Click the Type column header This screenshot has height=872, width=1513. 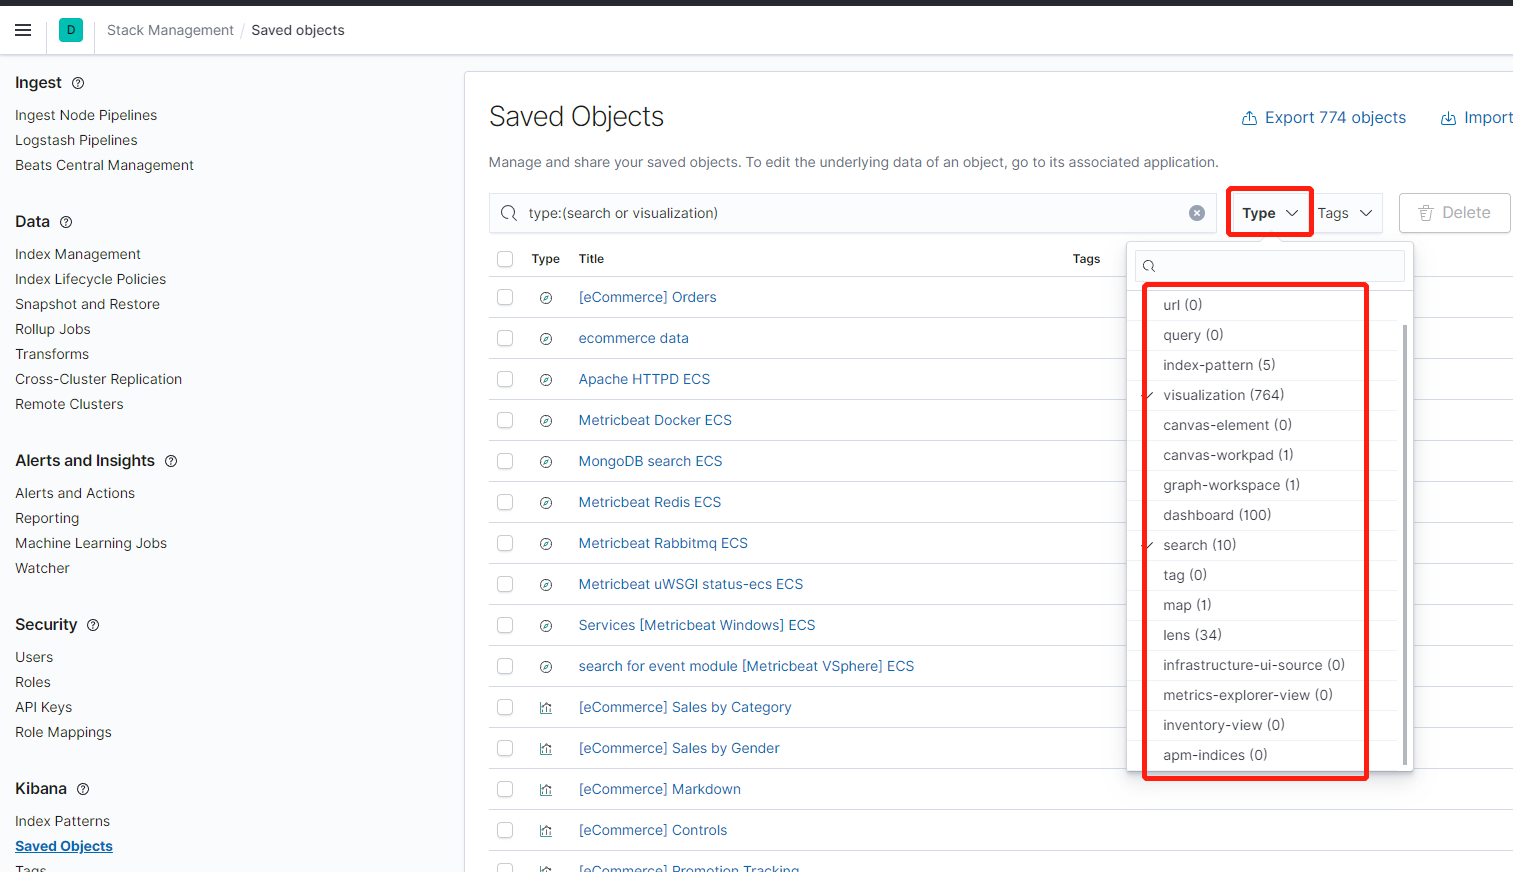click(x=546, y=259)
